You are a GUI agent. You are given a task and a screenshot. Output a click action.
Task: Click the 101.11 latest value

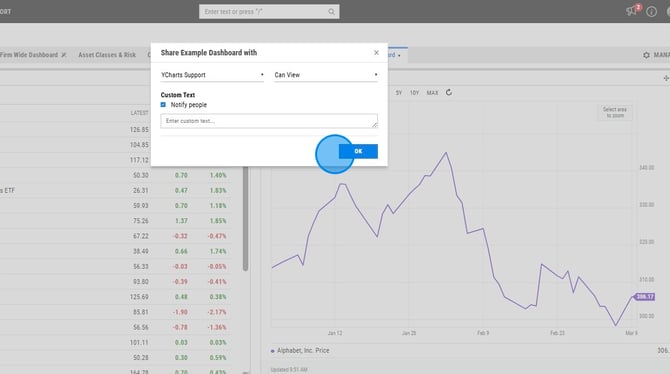(x=139, y=342)
